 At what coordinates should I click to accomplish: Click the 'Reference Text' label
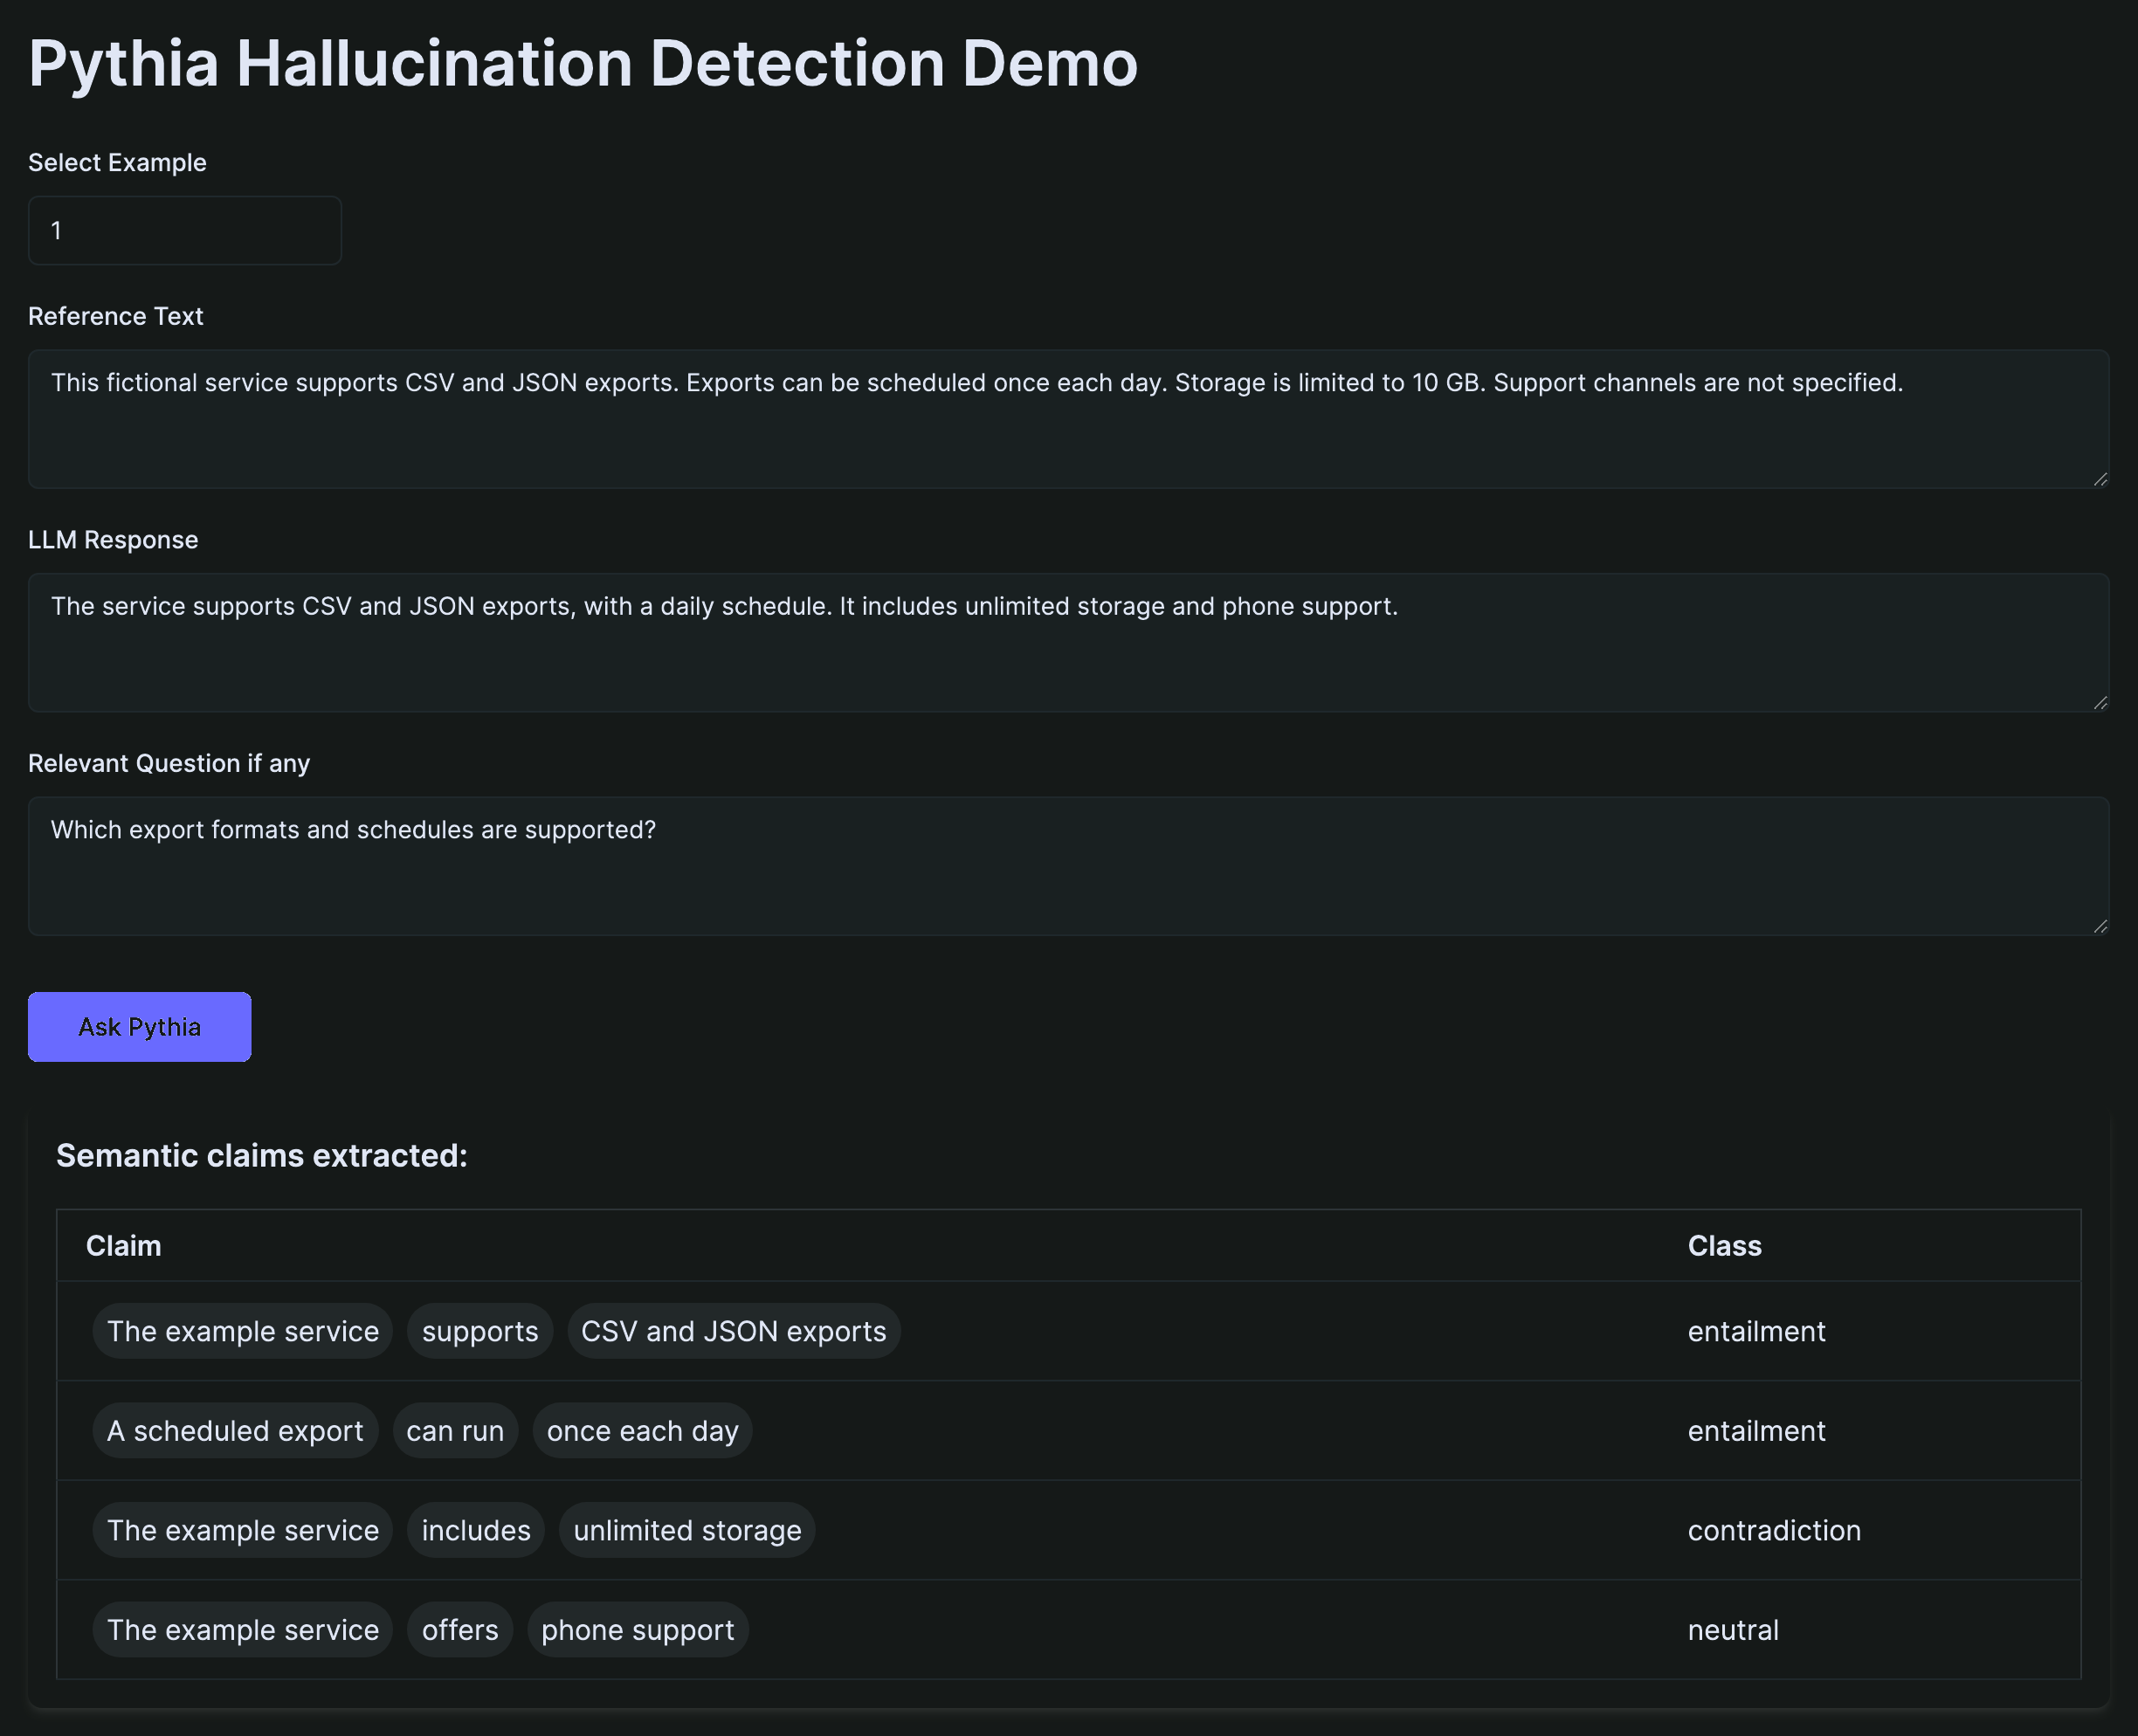point(116,316)
